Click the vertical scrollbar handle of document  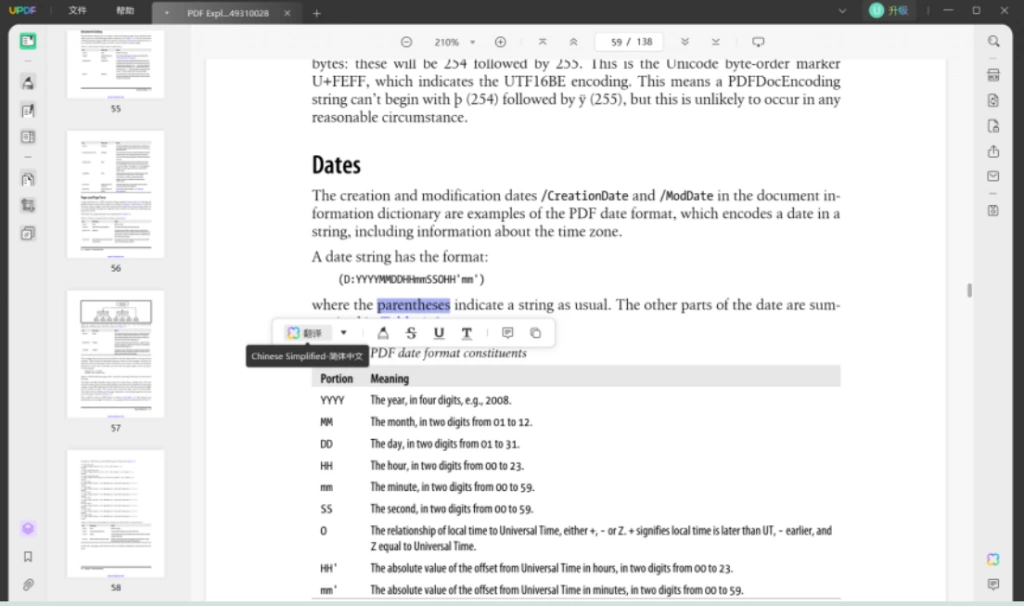(969, 290)
